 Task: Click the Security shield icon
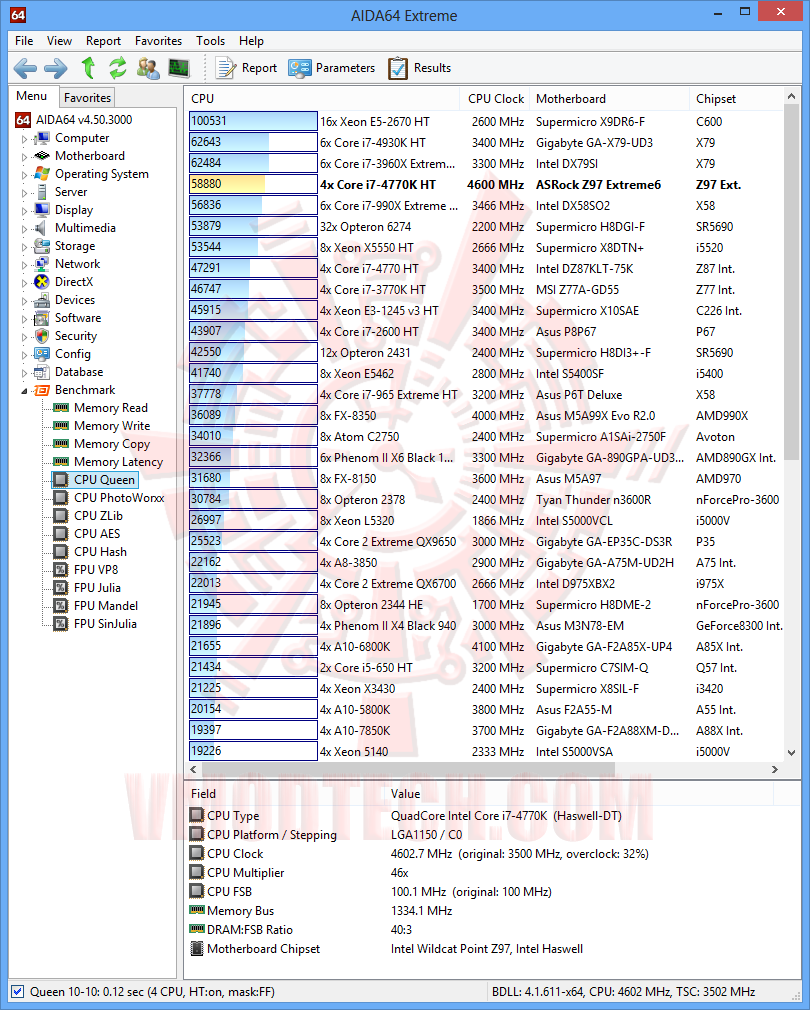click(x=42, y=336)
